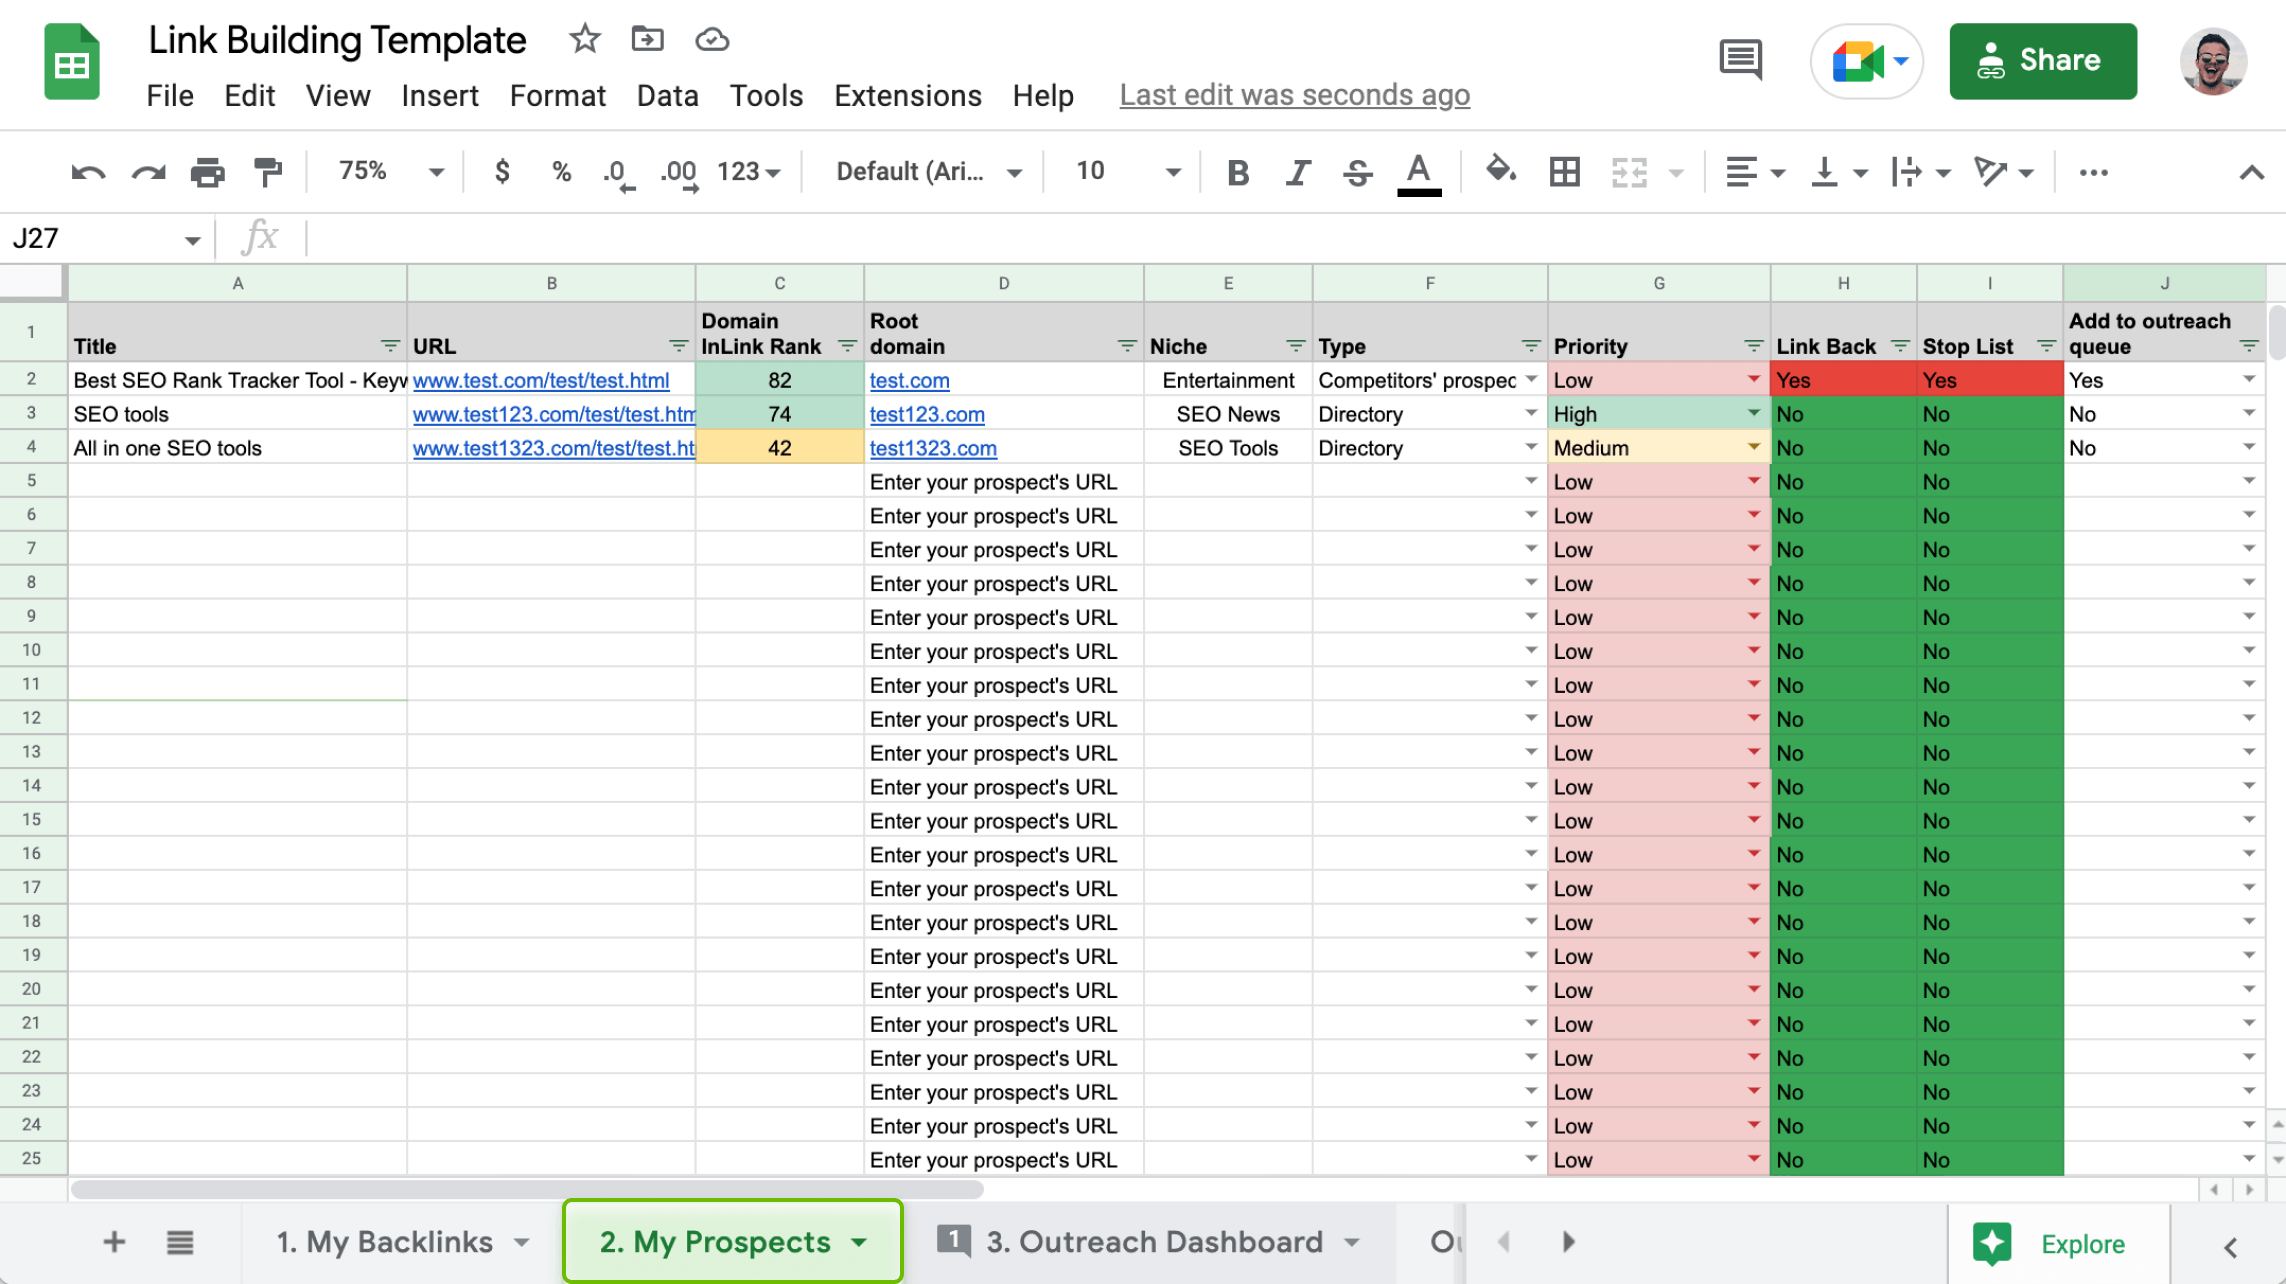
Task: Star the Link Building Template document
Action: (583, 39)
